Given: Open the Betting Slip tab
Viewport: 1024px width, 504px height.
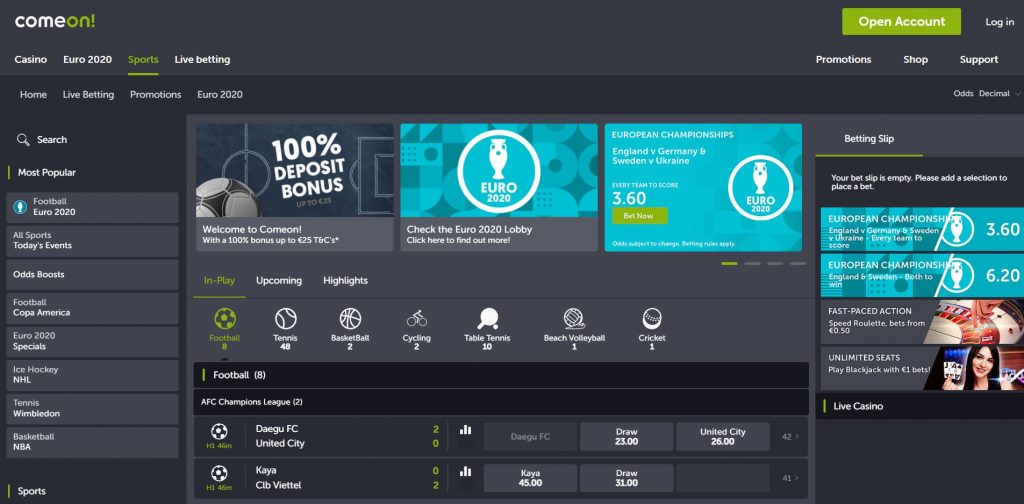Looking at the screenshot, I should (869, 139).
